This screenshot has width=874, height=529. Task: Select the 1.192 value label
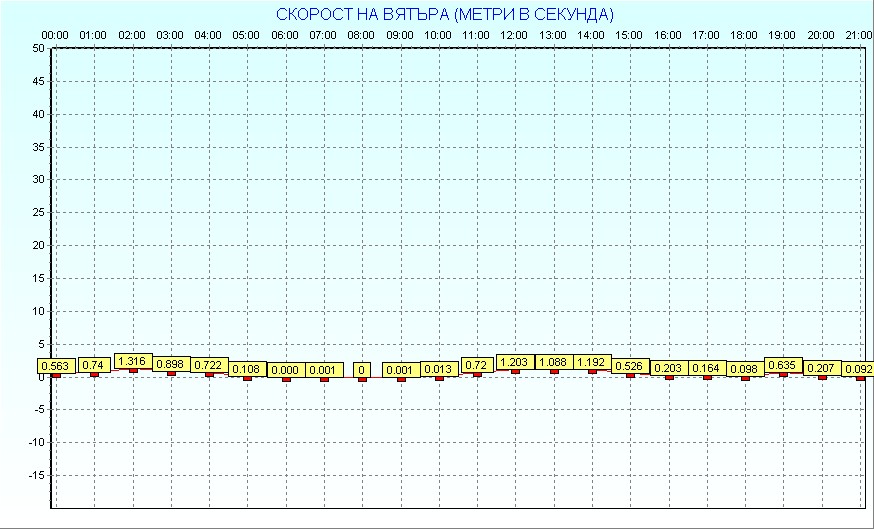[x=592, y=362]
